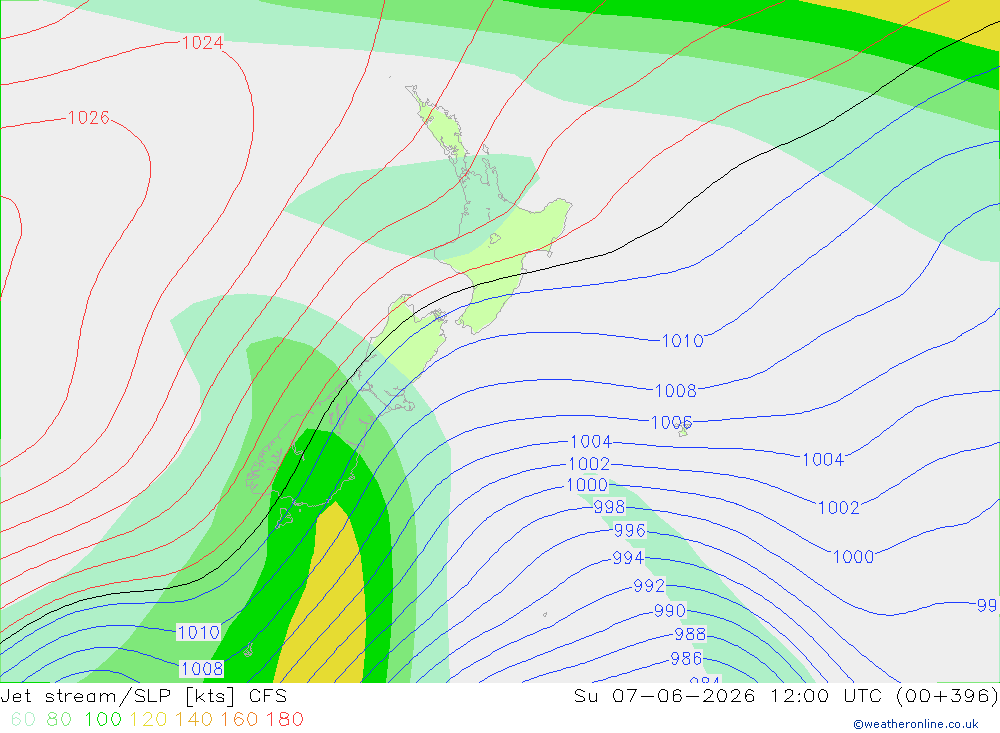
Task: Click the 988 isobar label
Action: 690,634
